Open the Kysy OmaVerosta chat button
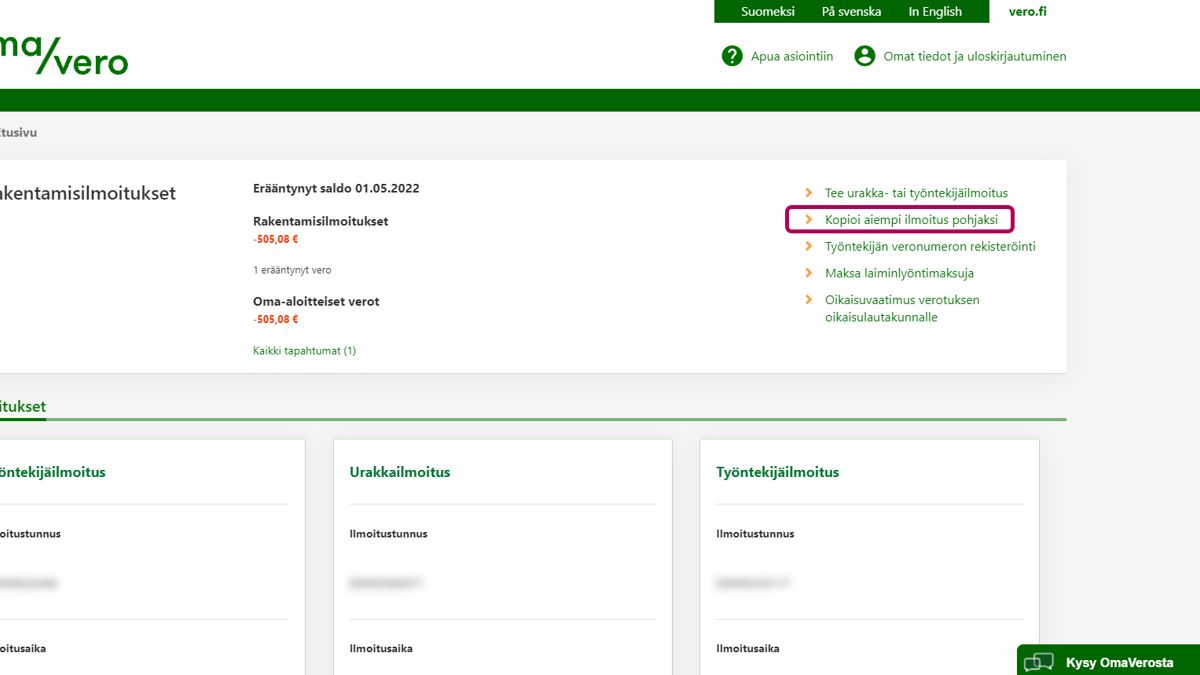1200x675 pixels. pos(1119,662)
